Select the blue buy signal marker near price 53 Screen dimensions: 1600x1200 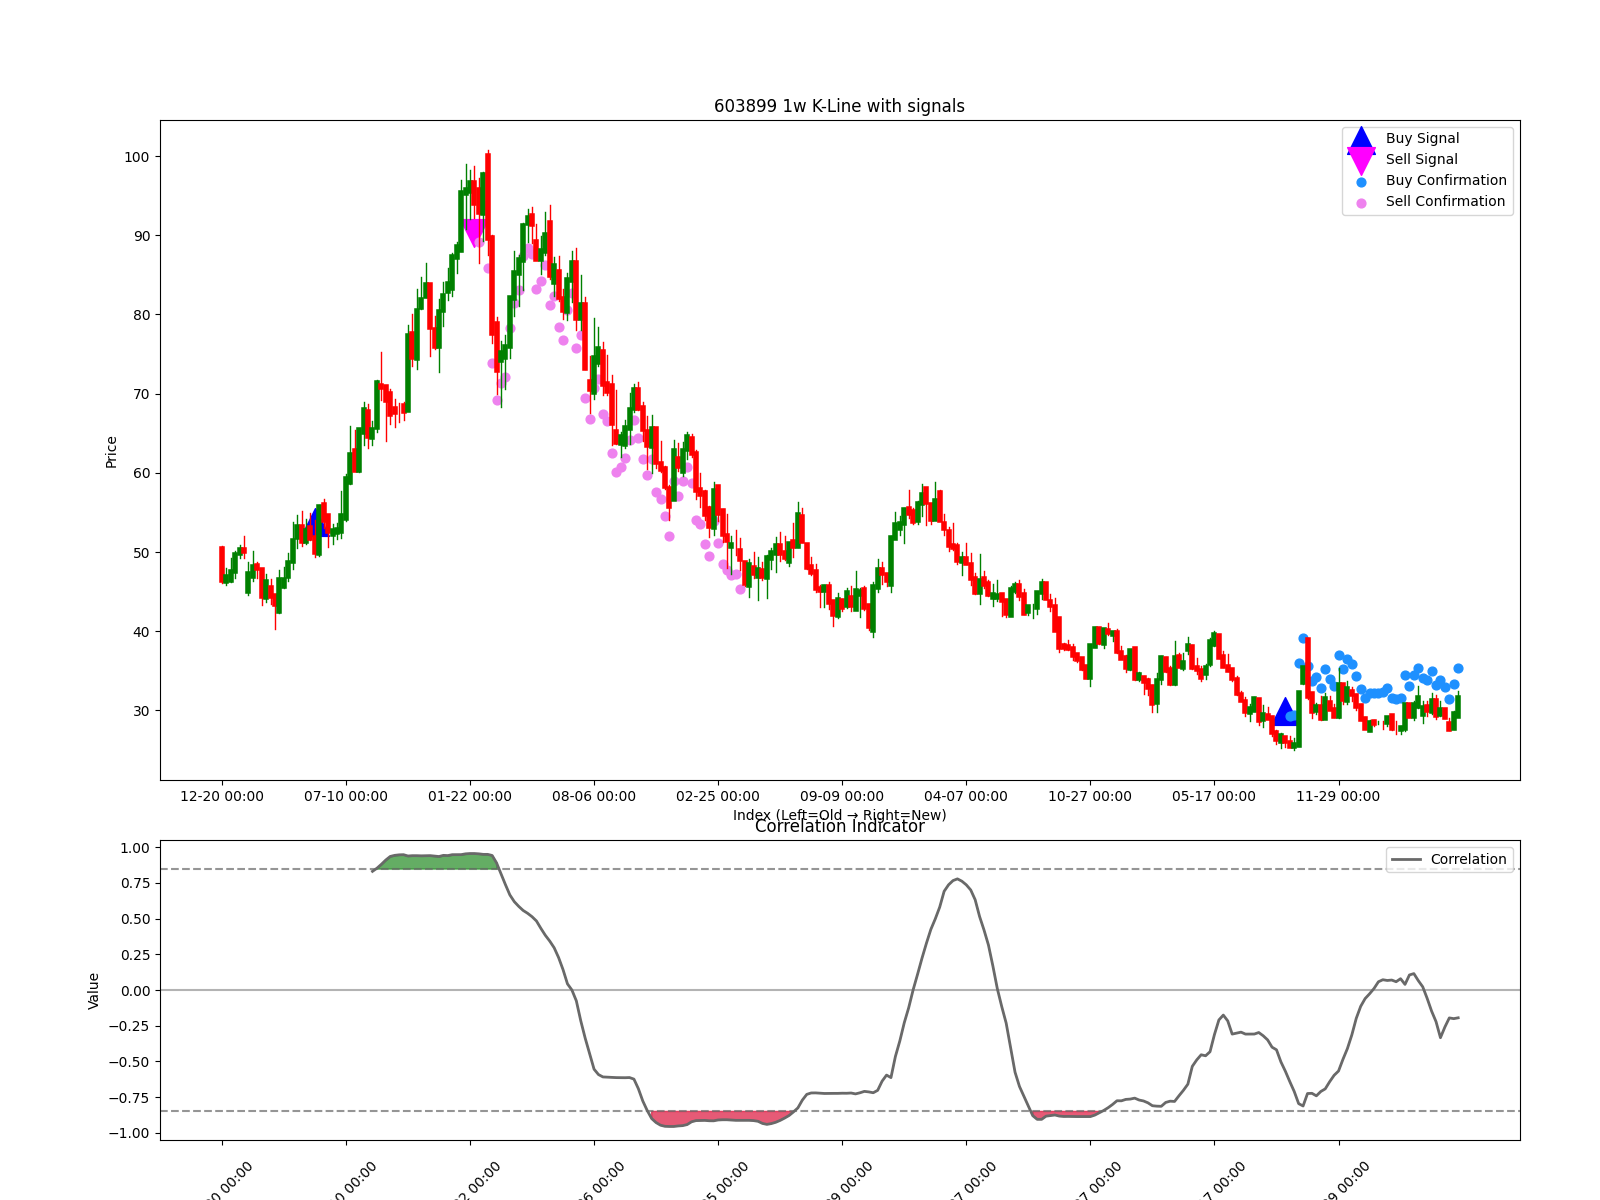[318, 522]
